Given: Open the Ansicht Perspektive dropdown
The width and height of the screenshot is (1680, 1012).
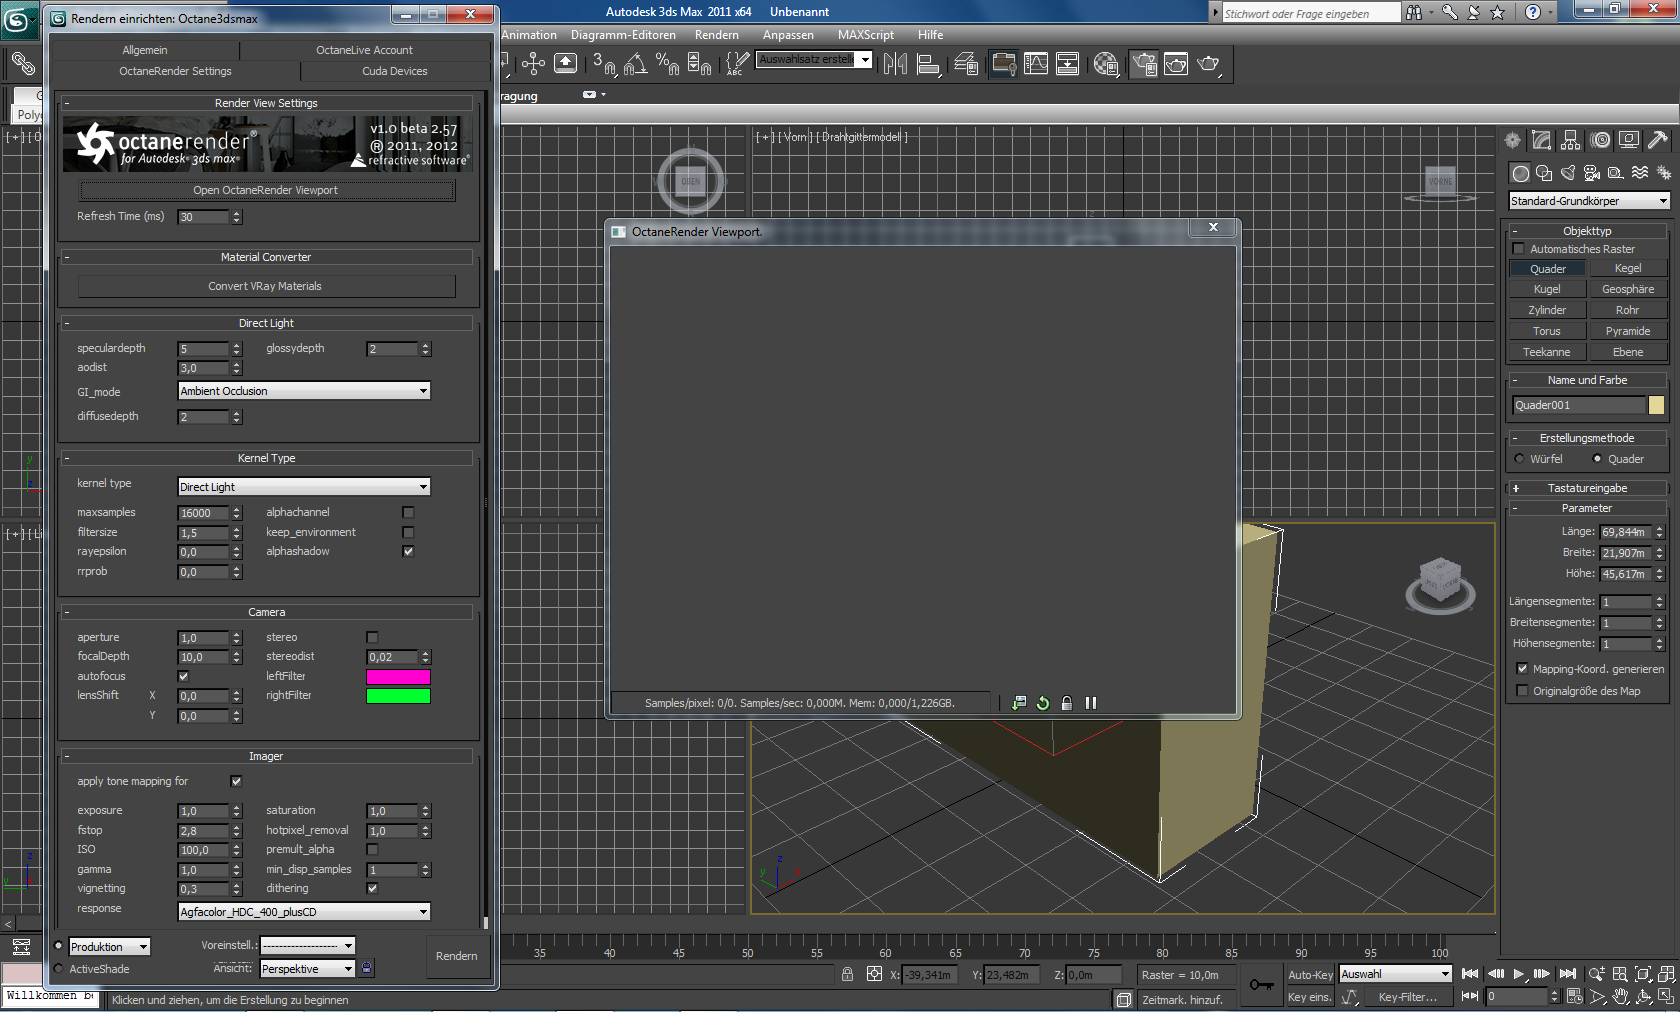Looking at the screenshot, I should [307, 969].
